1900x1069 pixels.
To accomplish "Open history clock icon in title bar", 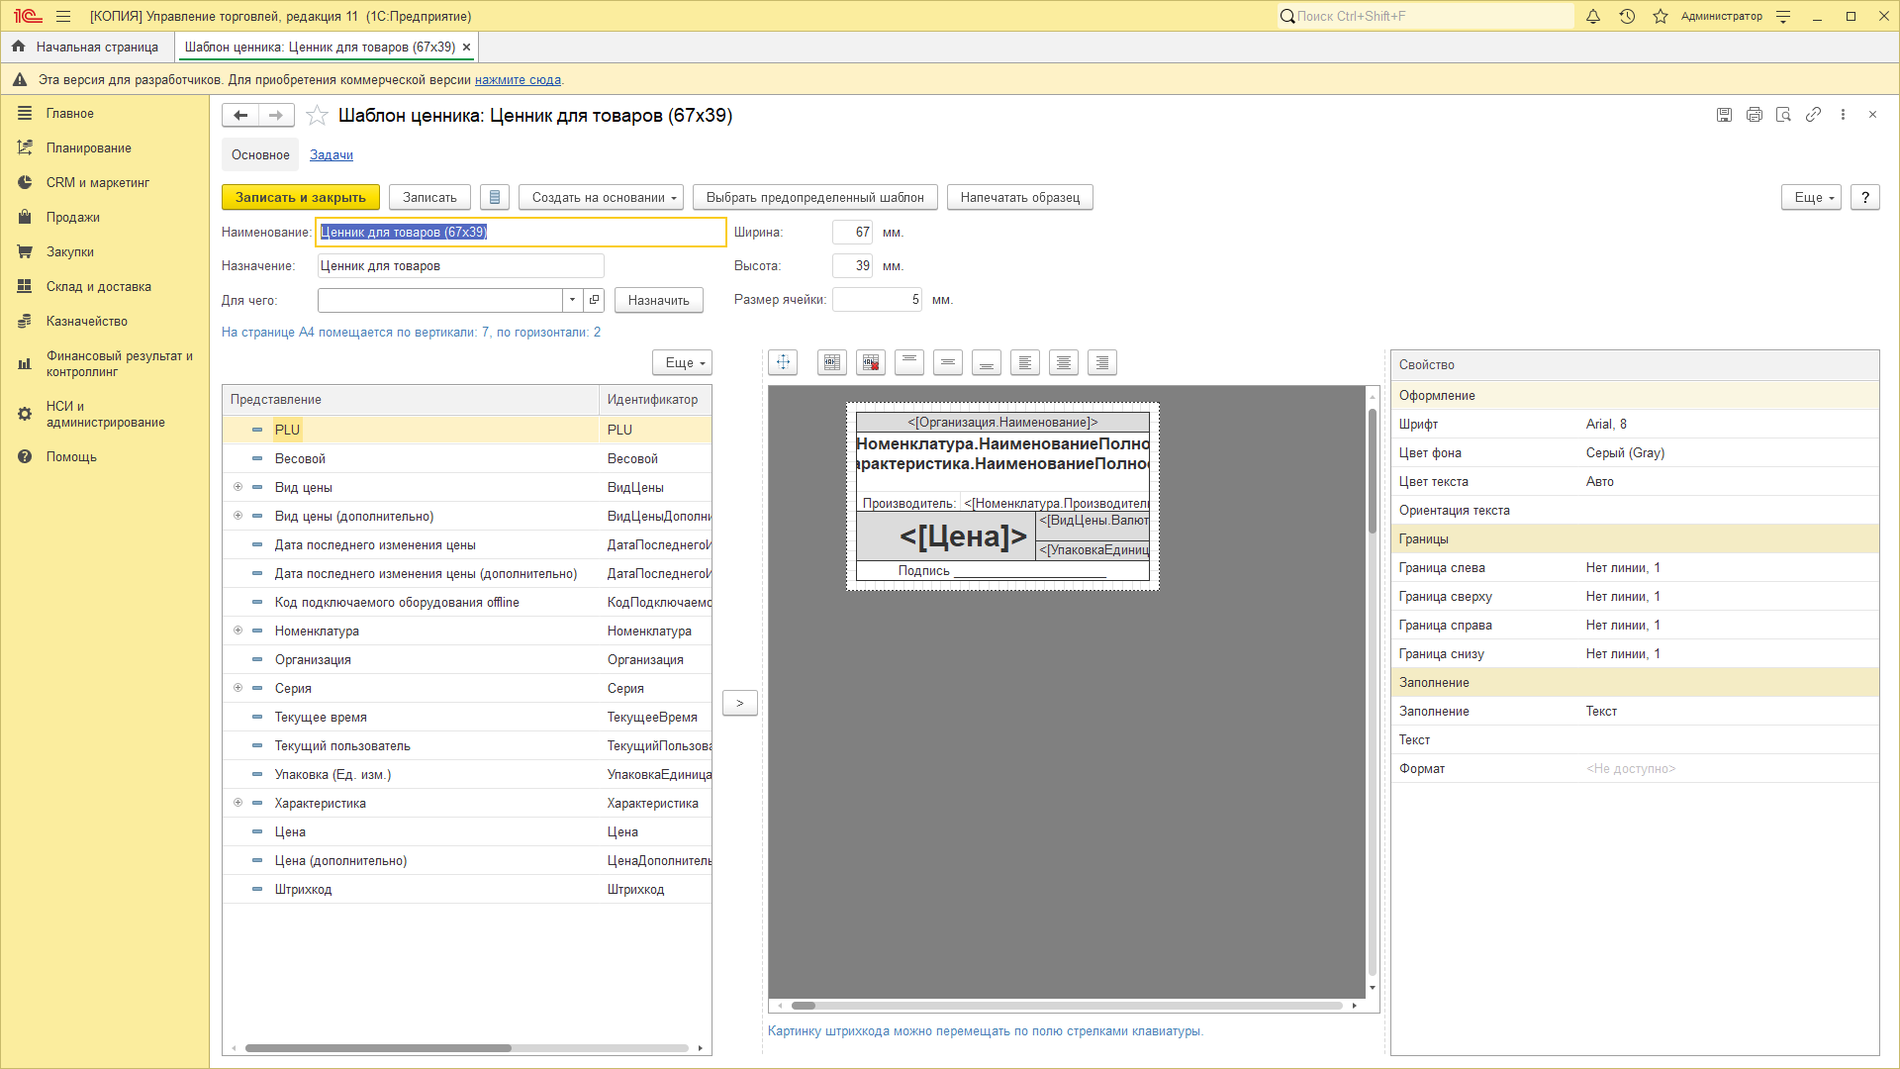I will click(1627, 16).
